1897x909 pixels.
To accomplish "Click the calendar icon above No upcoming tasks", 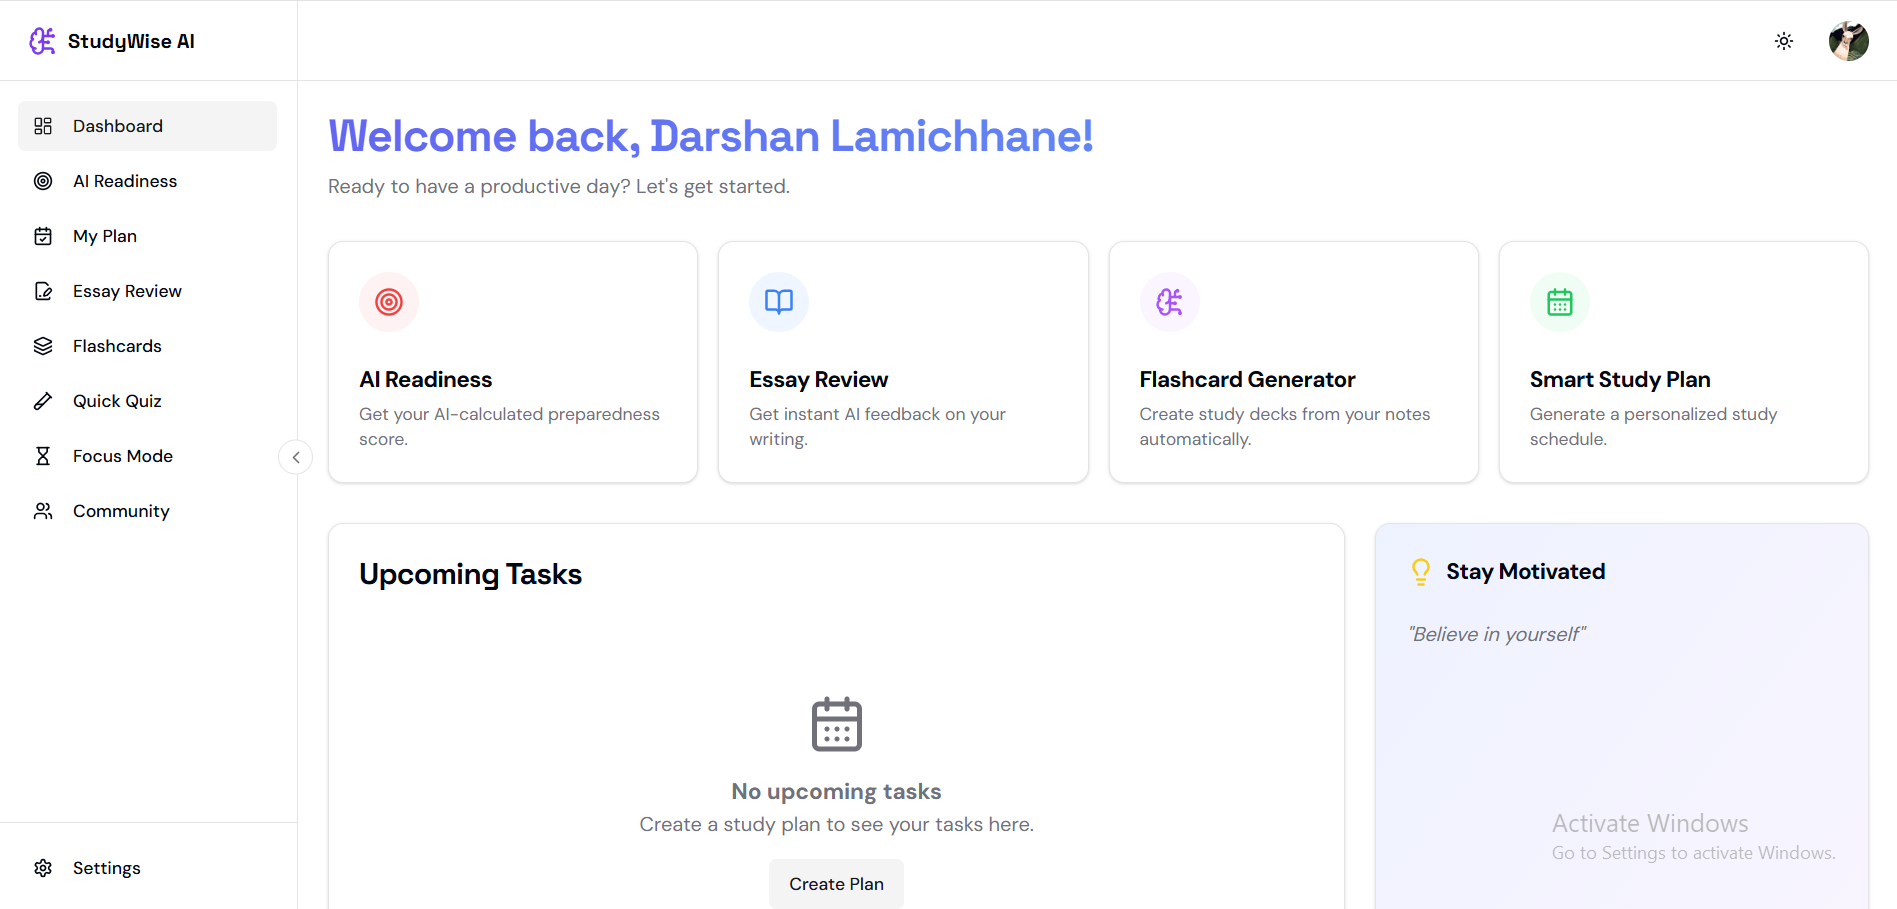I will pos(837,724).
